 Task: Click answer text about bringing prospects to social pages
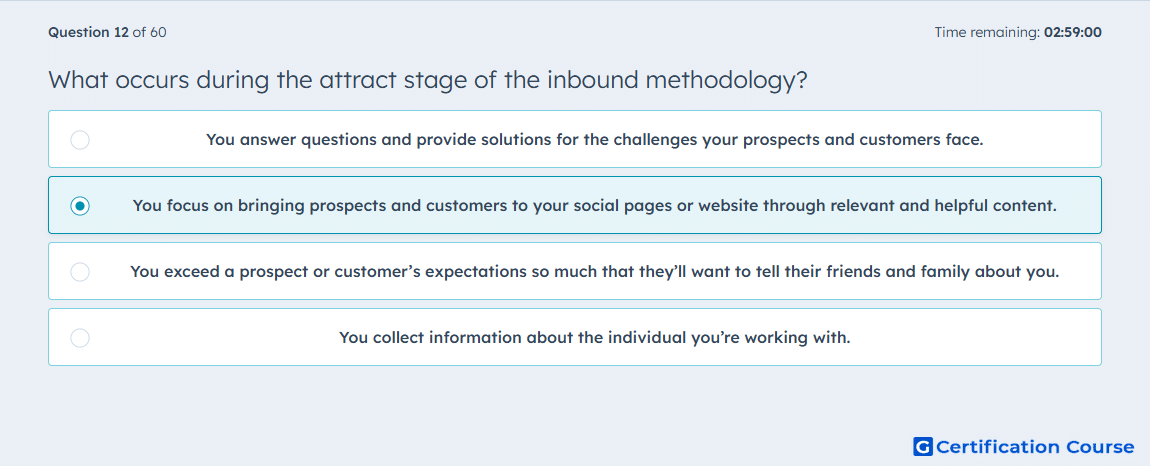595,206
